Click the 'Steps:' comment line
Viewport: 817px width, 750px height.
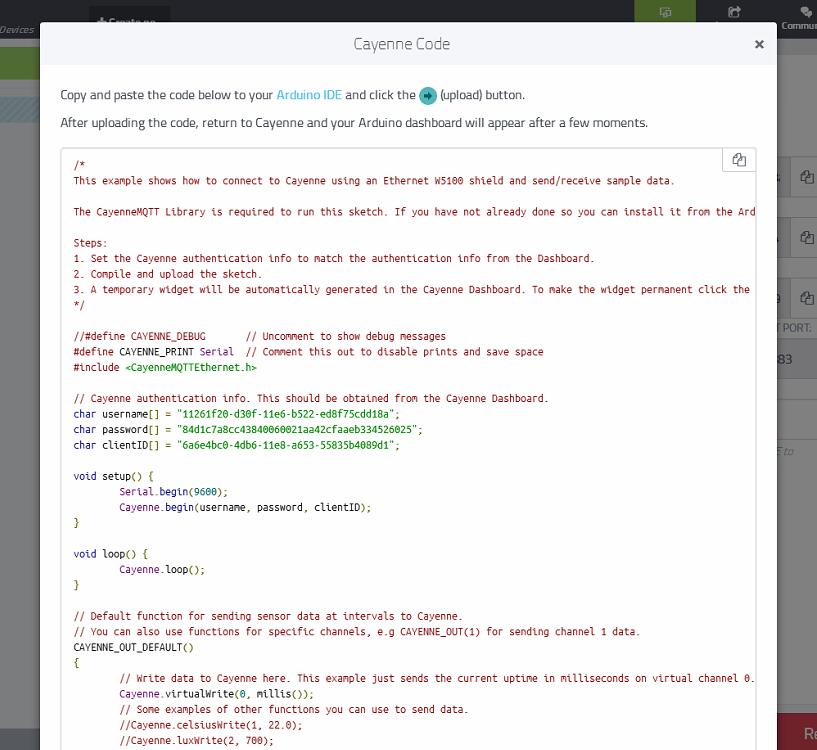click(90, 243)
